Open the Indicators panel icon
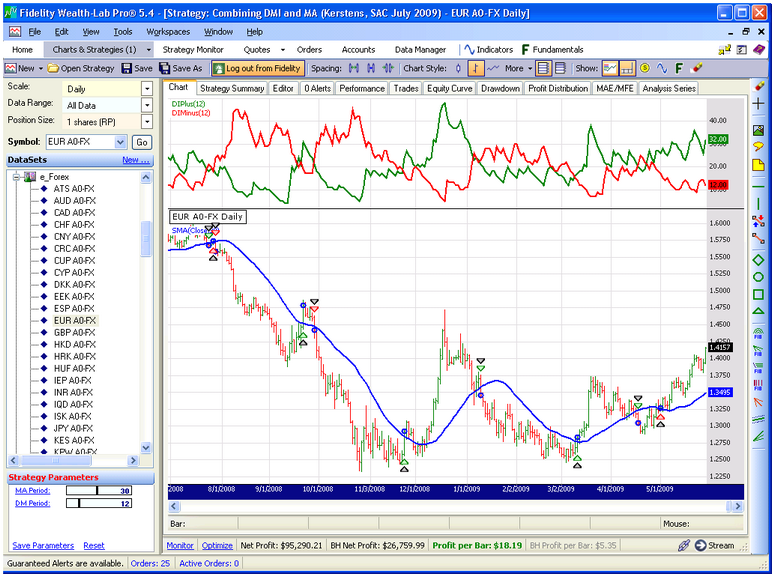 click(469, 49)
